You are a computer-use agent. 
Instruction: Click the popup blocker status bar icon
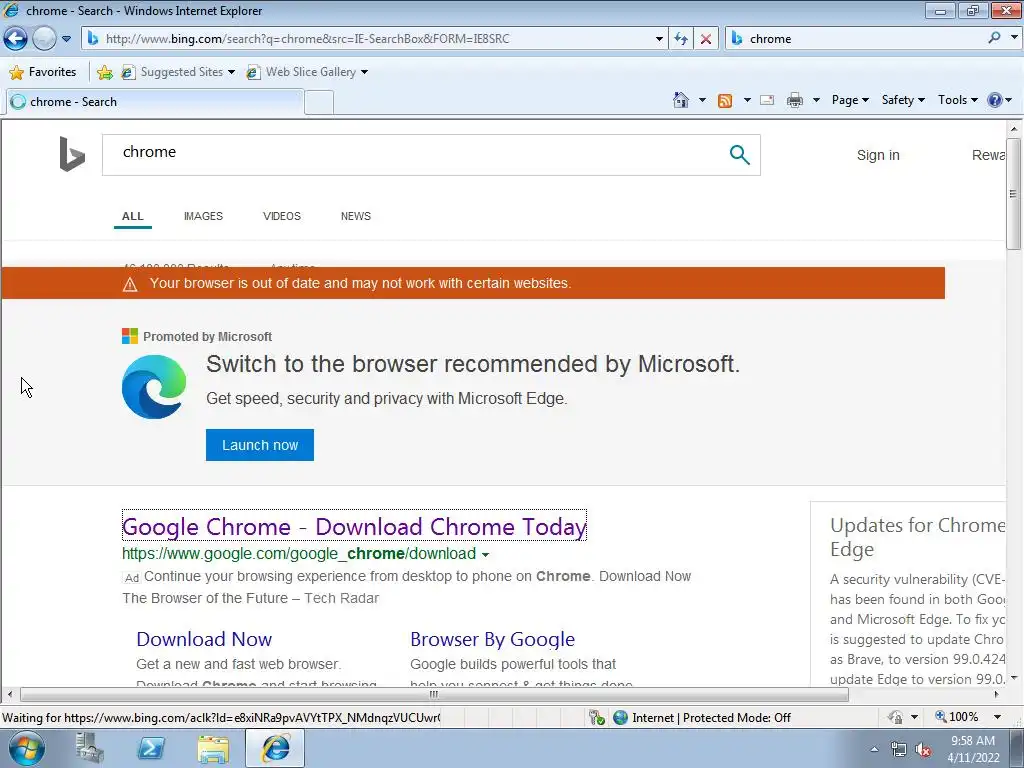pos(596,718)
